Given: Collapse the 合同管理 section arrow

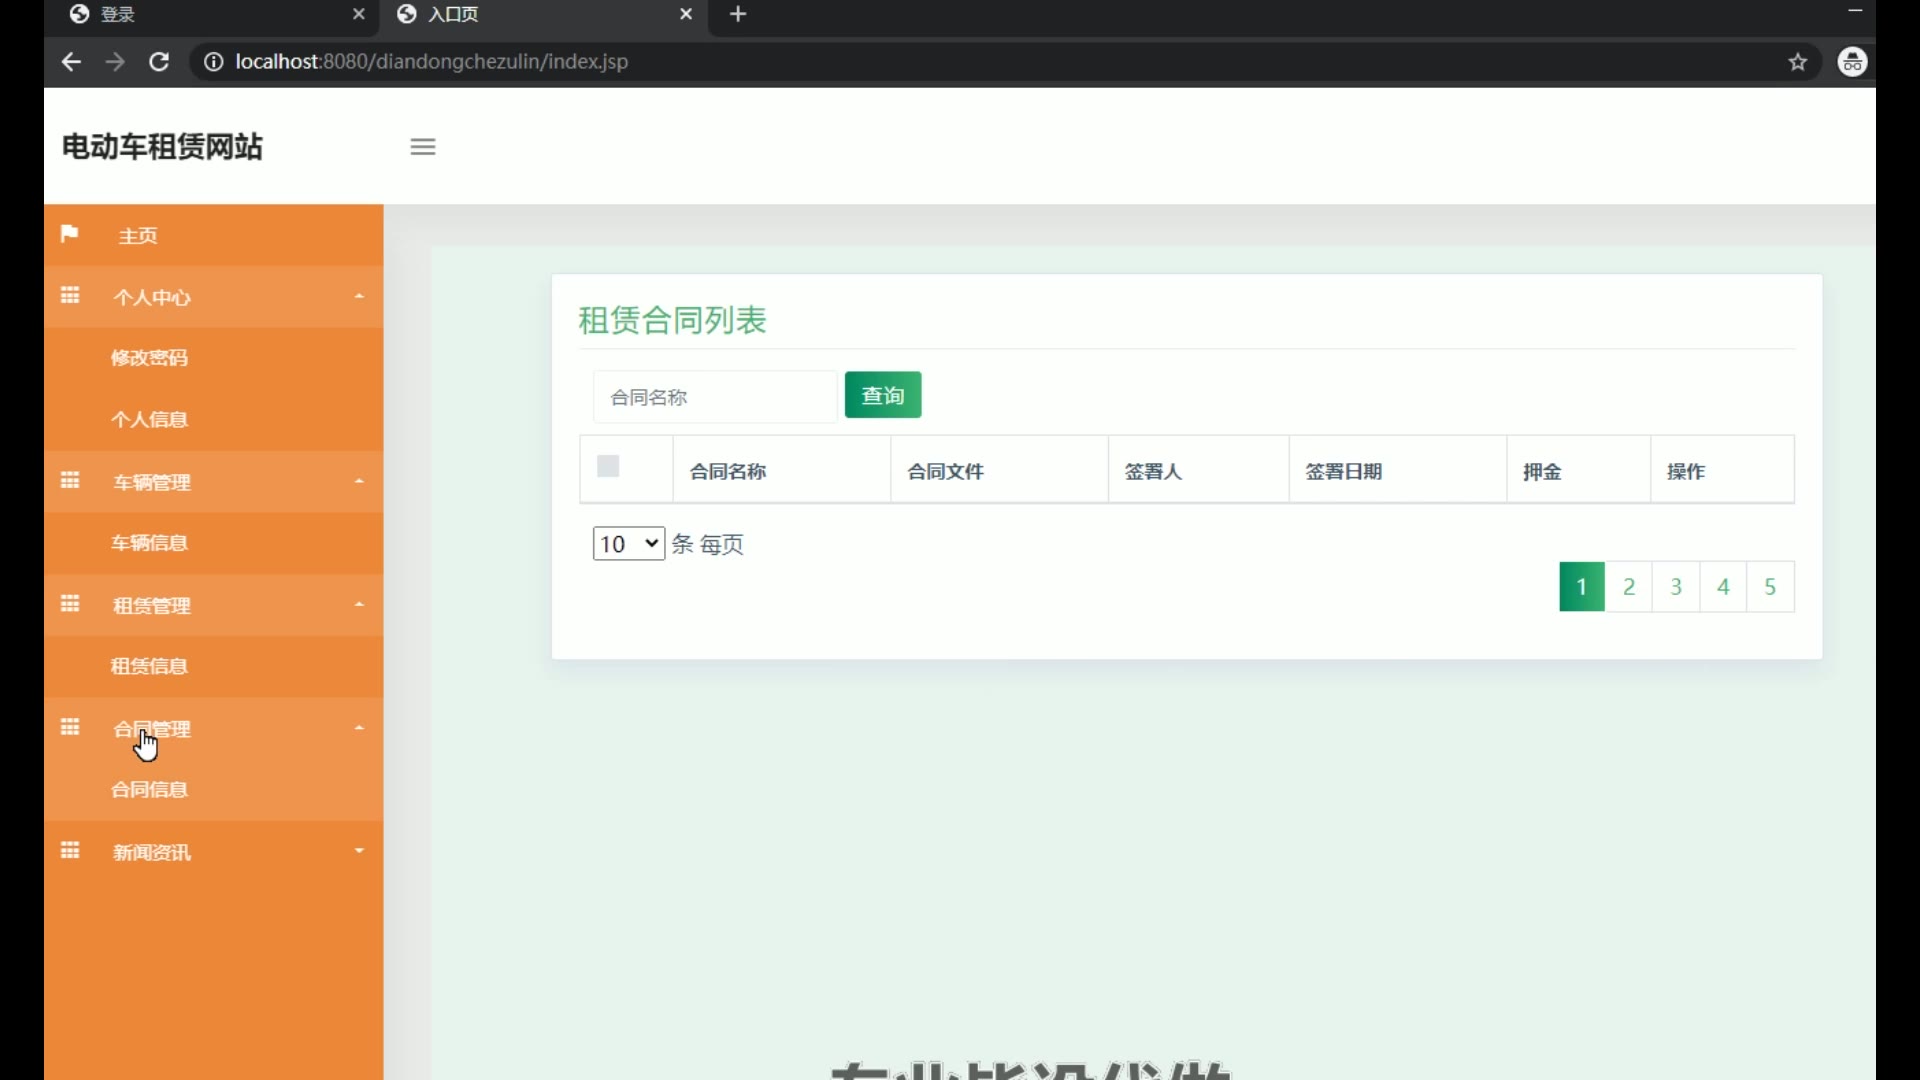Looking at the screenshot, I should tap(359, 728).
